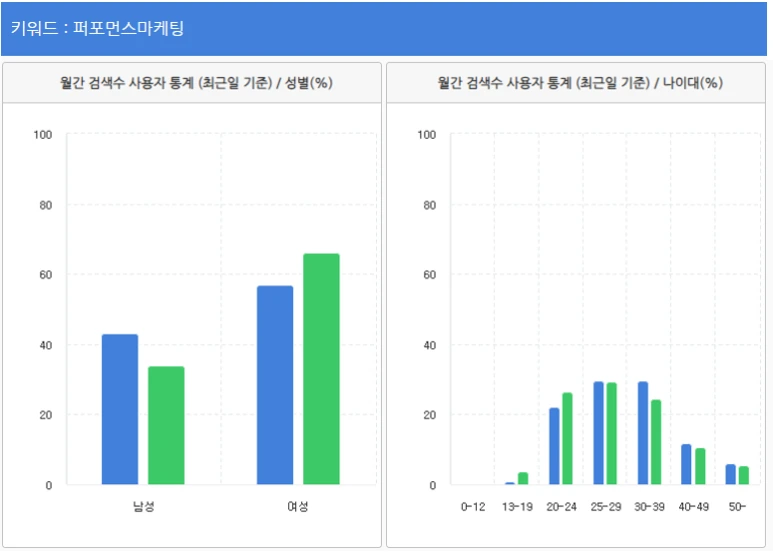Viewport: 773px width, 554px height.
Task: Select the 남성 axis label
Action: [x=143, y=506]
